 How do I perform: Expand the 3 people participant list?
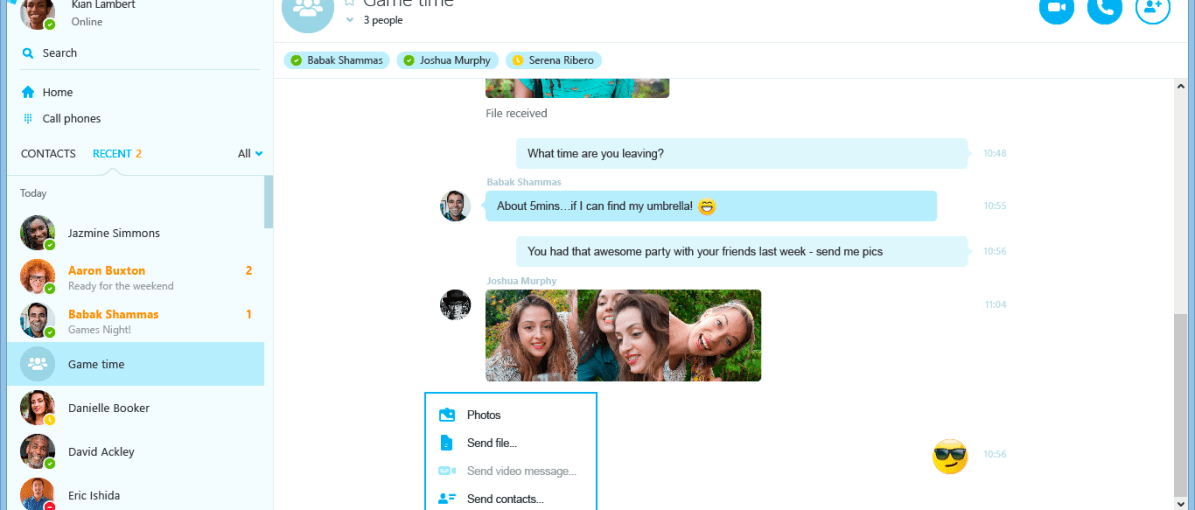[x=350, y=21]
